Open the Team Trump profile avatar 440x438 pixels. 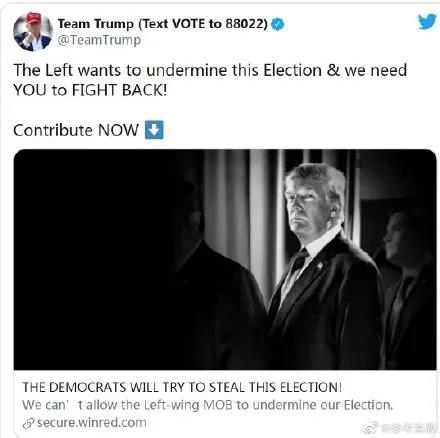(33, 32)
